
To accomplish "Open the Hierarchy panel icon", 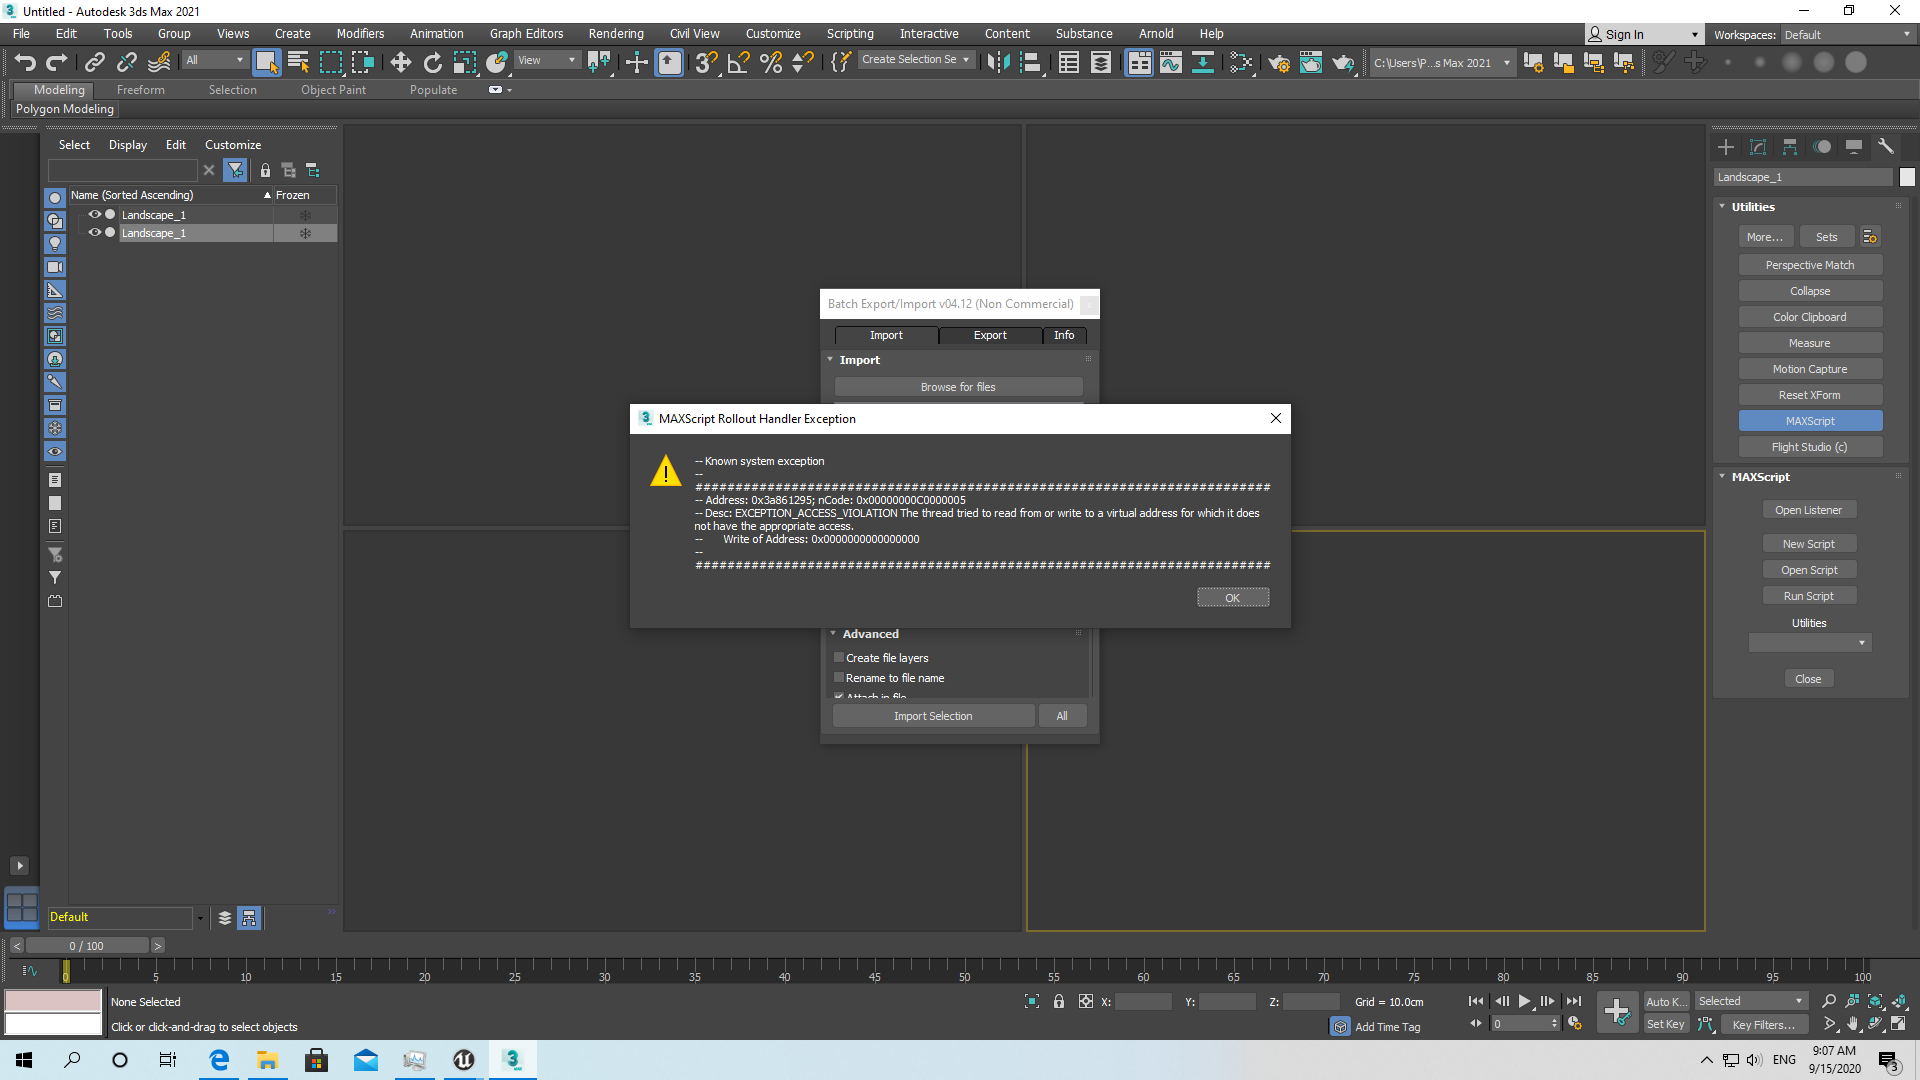I will click(1790, 147).
